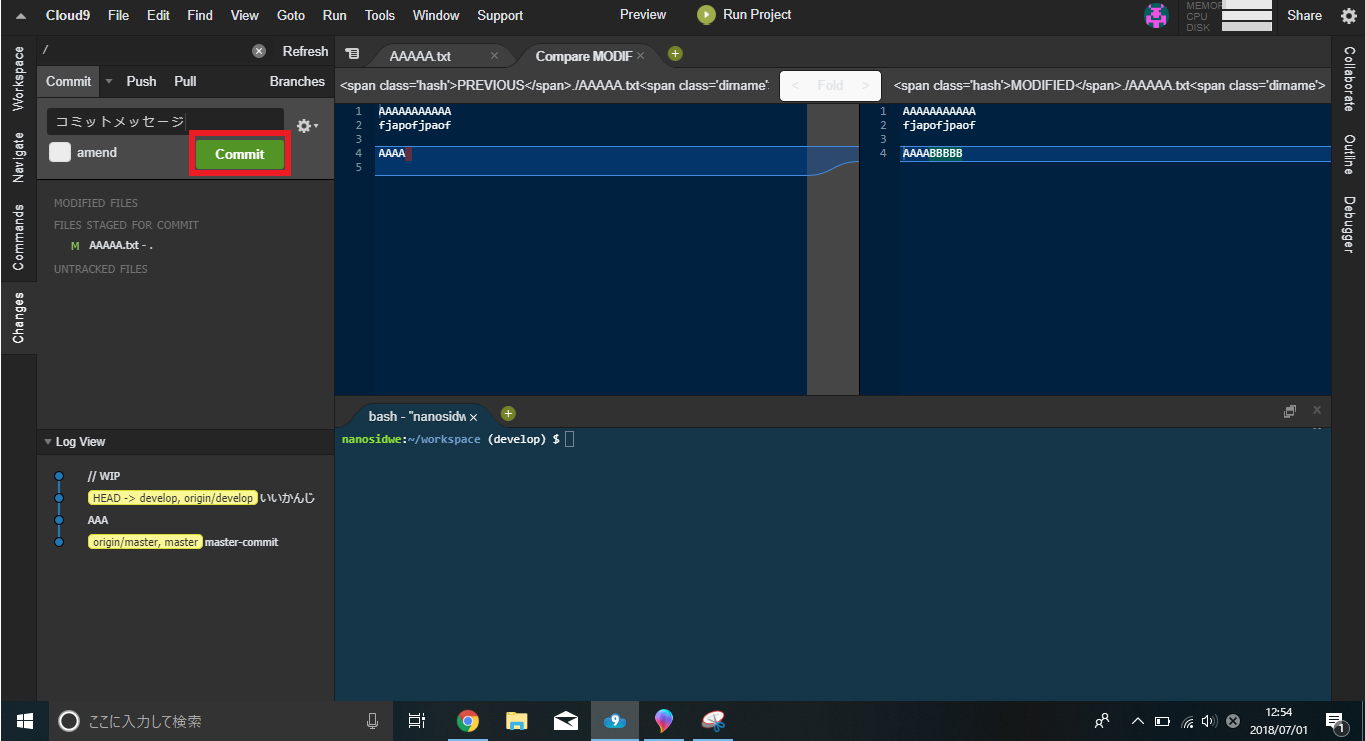1365x741 pixels.
Task: Open IDE preferences via the top-right gear
Action: click(1348, 15)
